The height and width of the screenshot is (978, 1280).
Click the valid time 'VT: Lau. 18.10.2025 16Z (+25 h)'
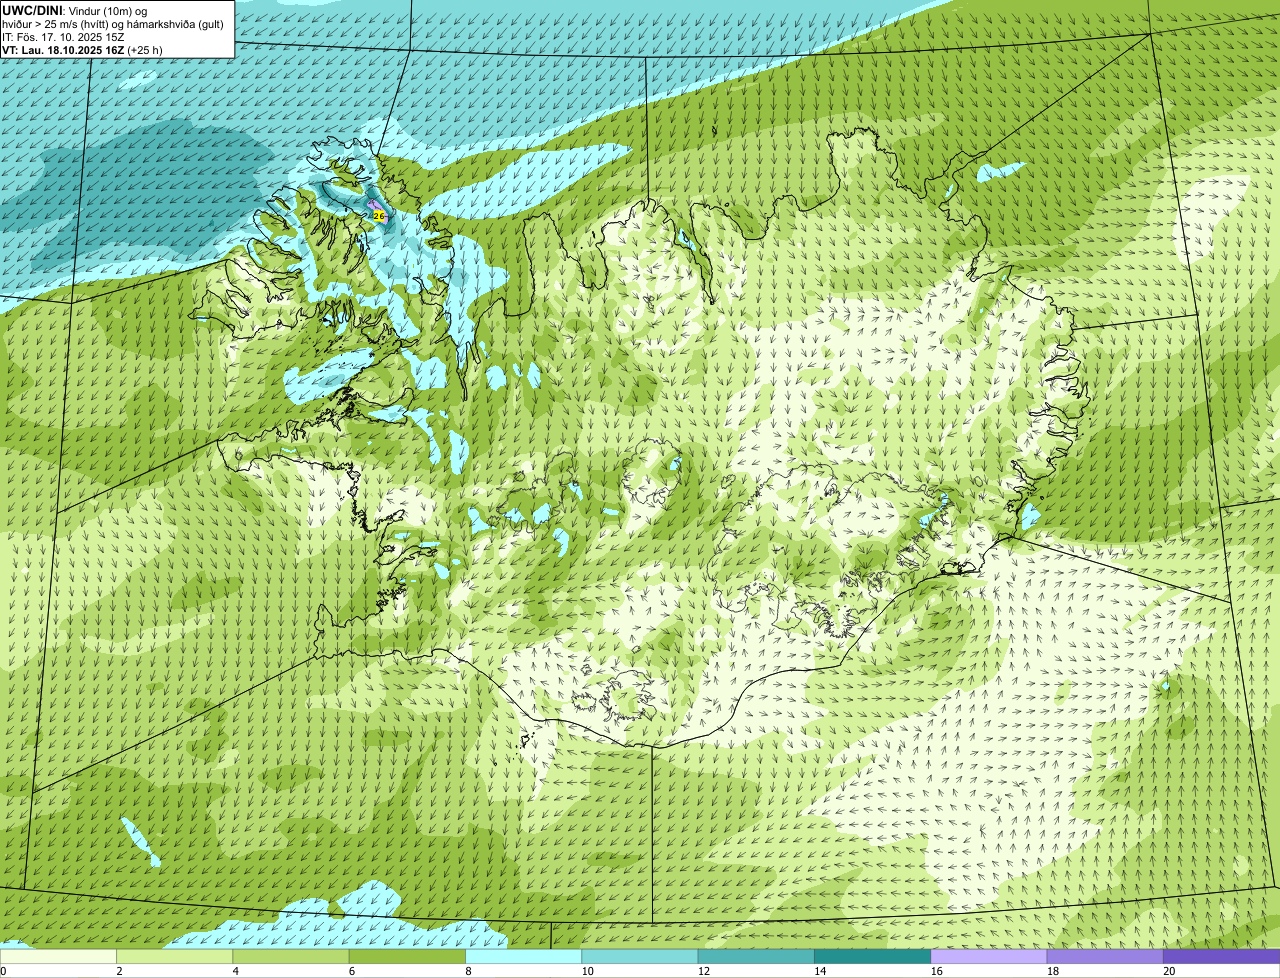click(x=82, y=50)
